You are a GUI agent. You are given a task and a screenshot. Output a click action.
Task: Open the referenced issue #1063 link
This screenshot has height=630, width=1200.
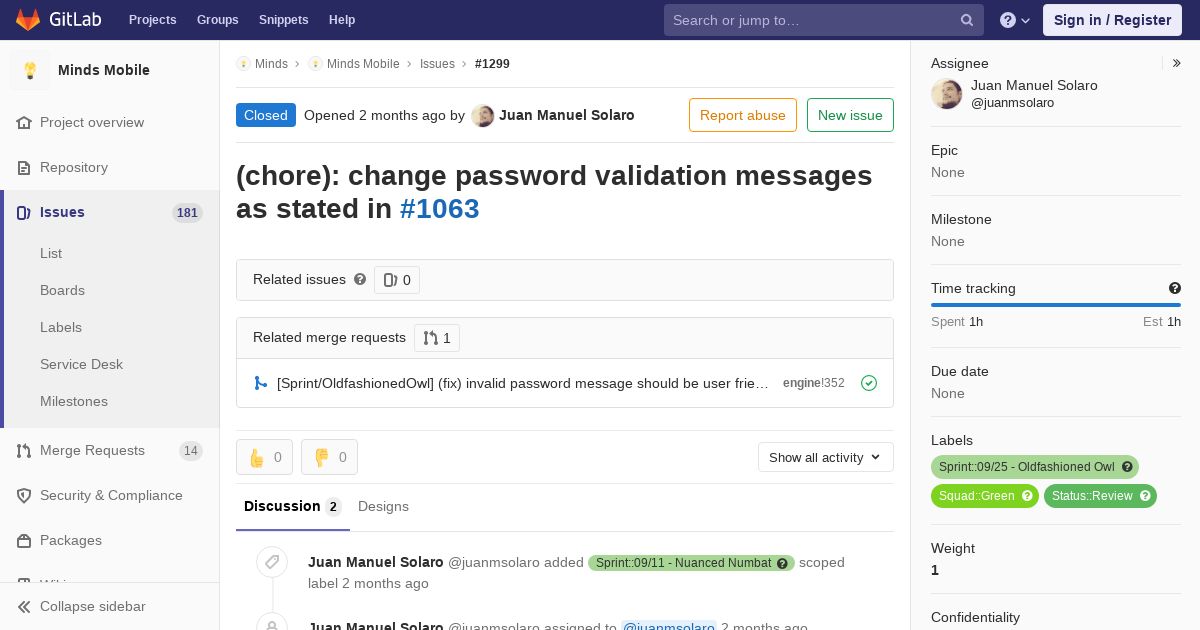[439, 208]
